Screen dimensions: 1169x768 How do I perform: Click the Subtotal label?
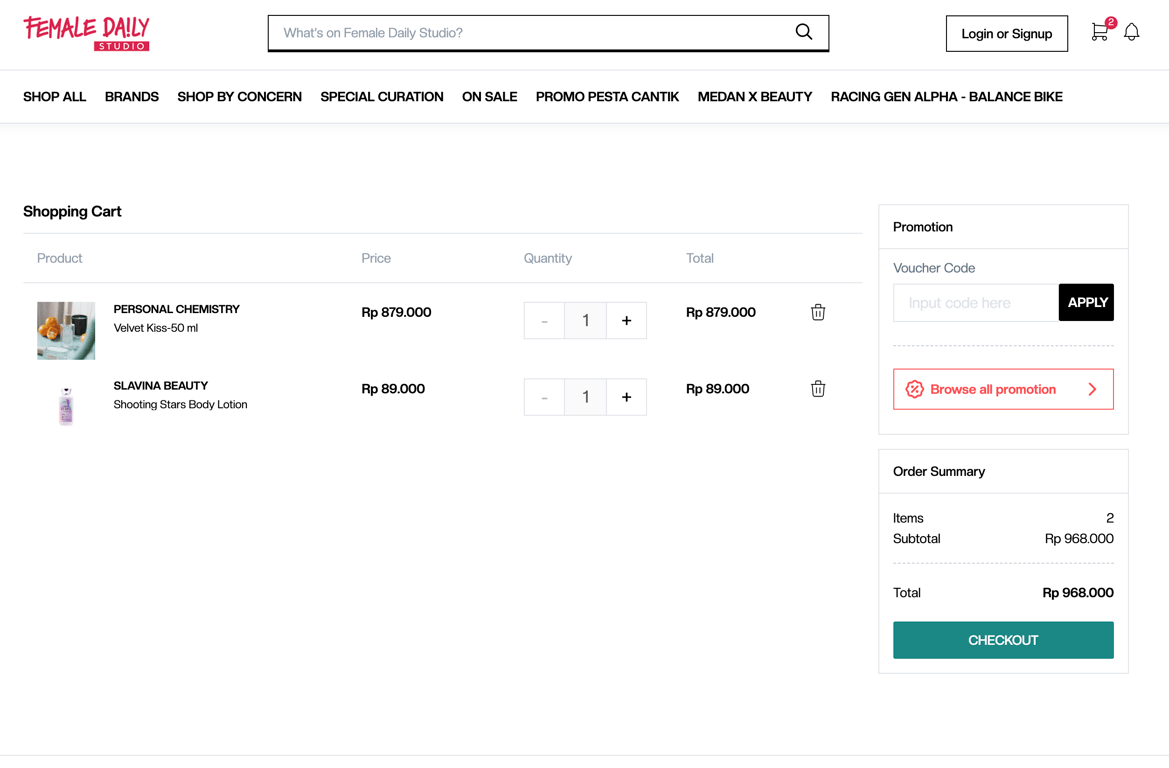coord(917,539)
